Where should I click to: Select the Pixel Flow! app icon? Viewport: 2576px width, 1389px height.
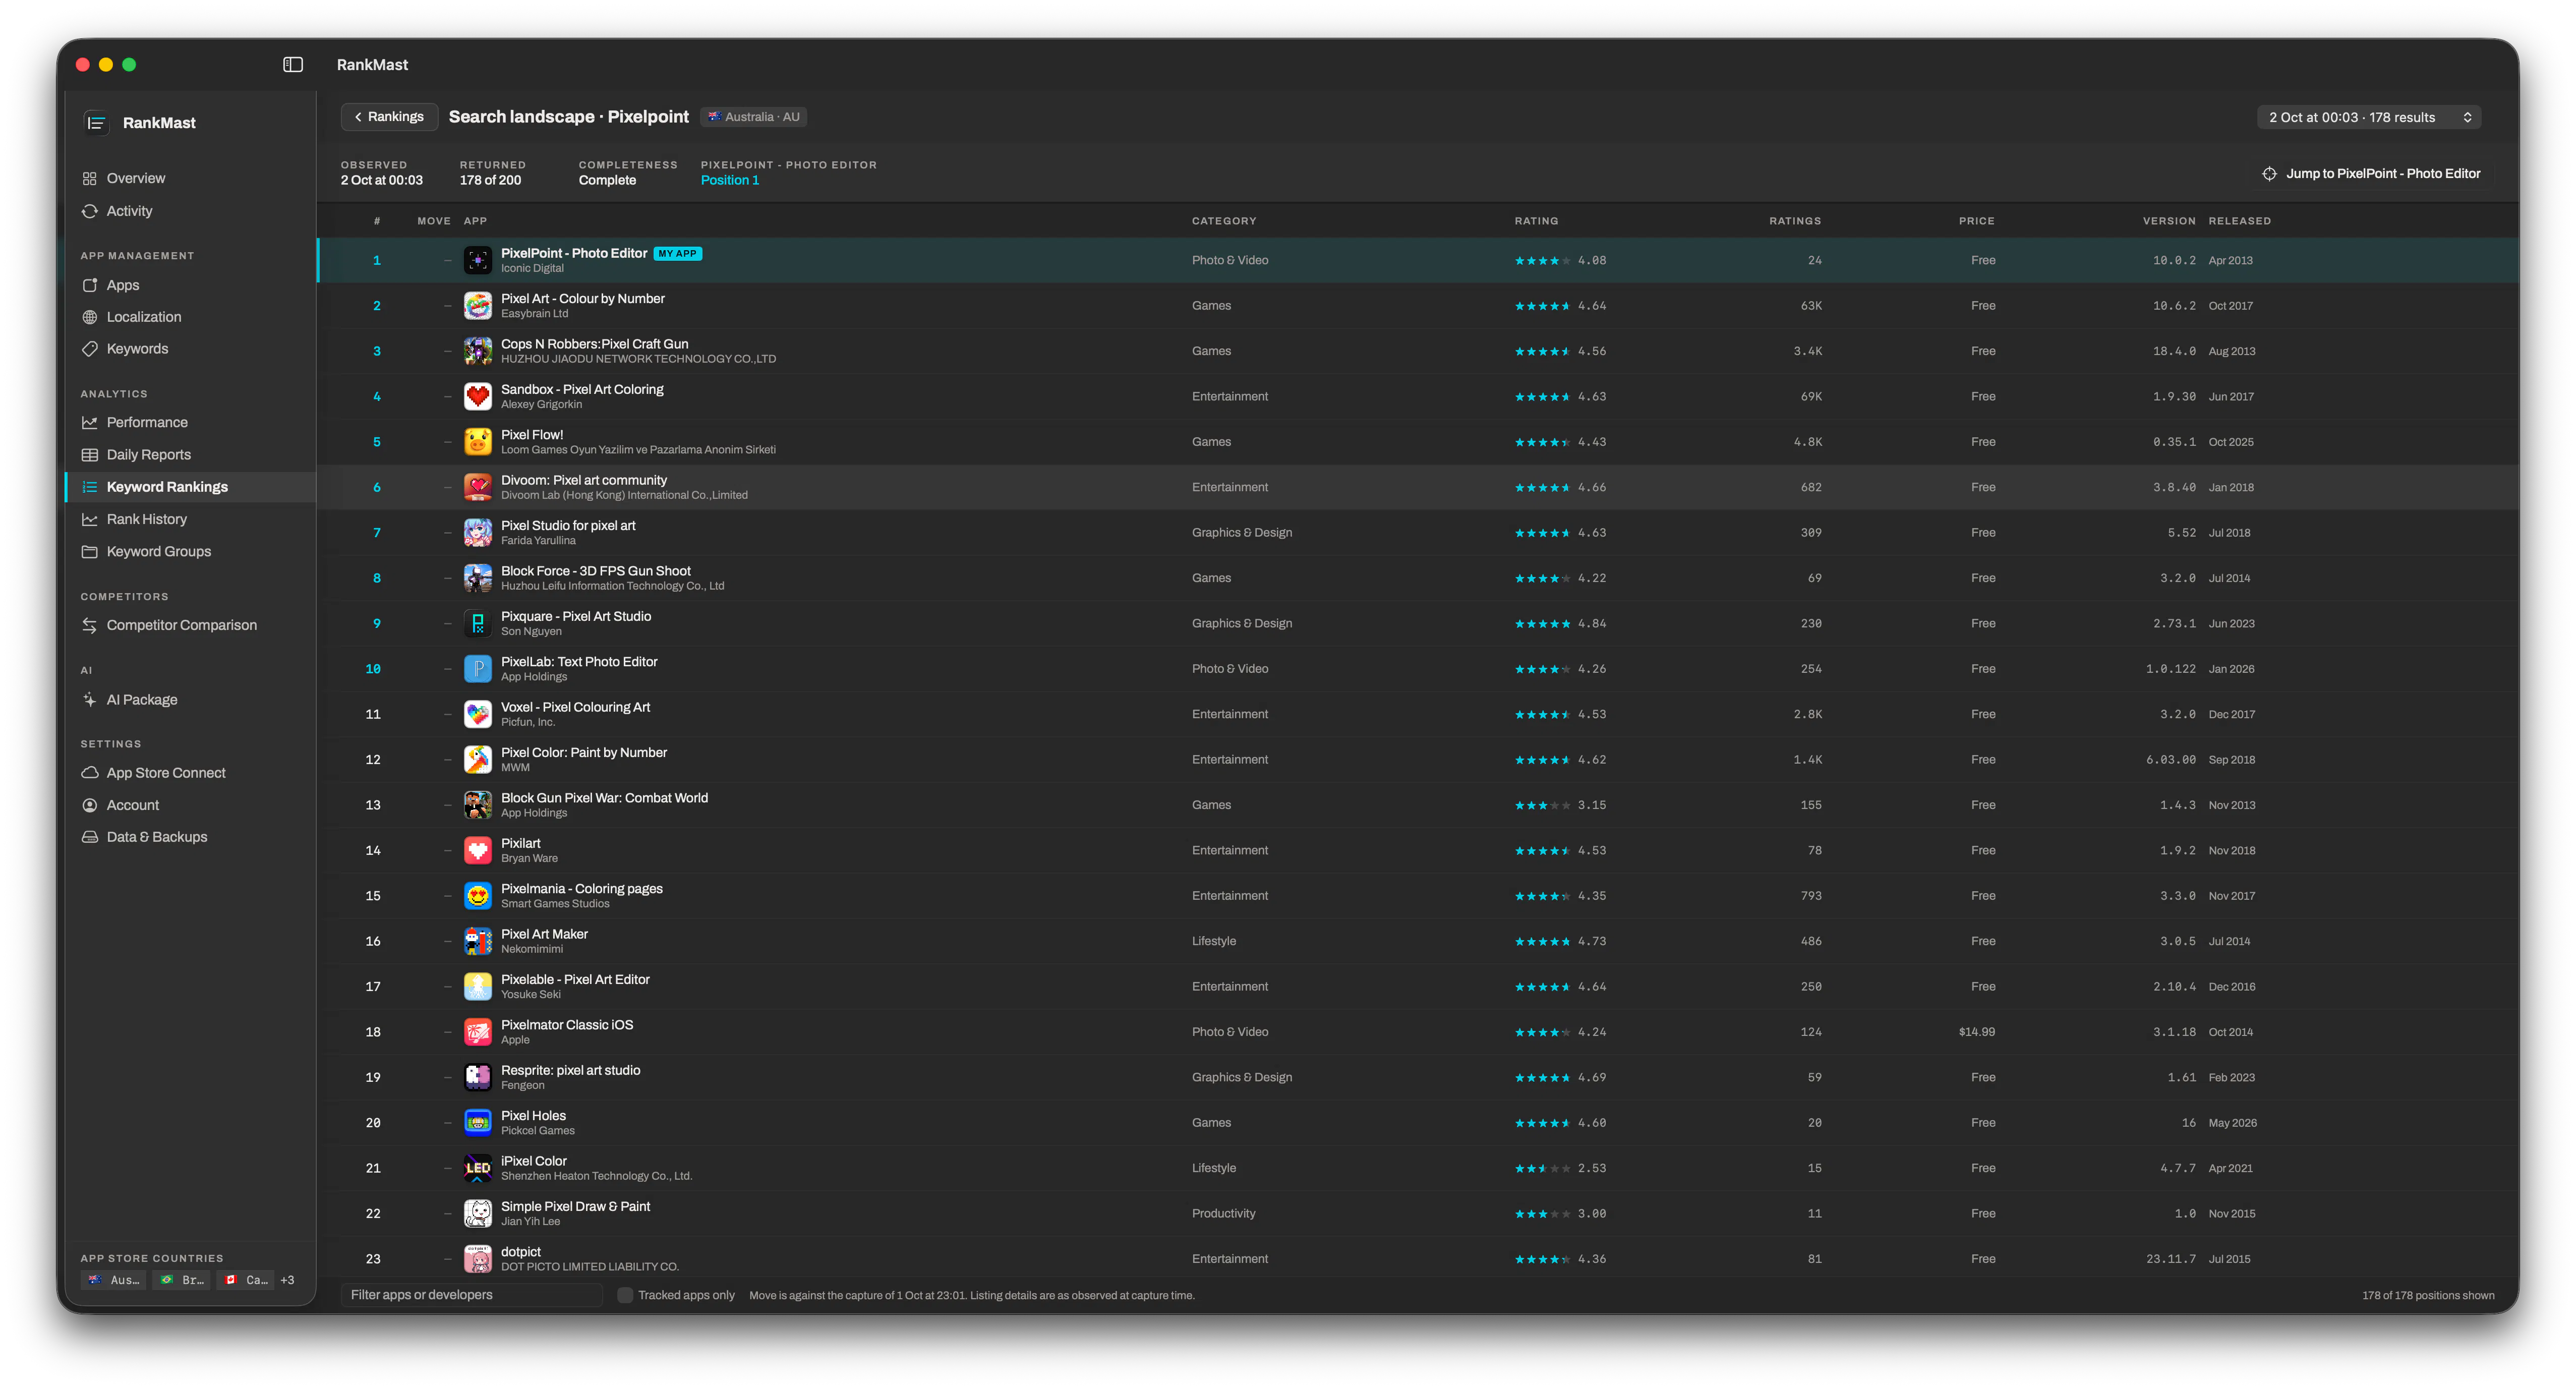pyautogui.click(x=478, y=442)
